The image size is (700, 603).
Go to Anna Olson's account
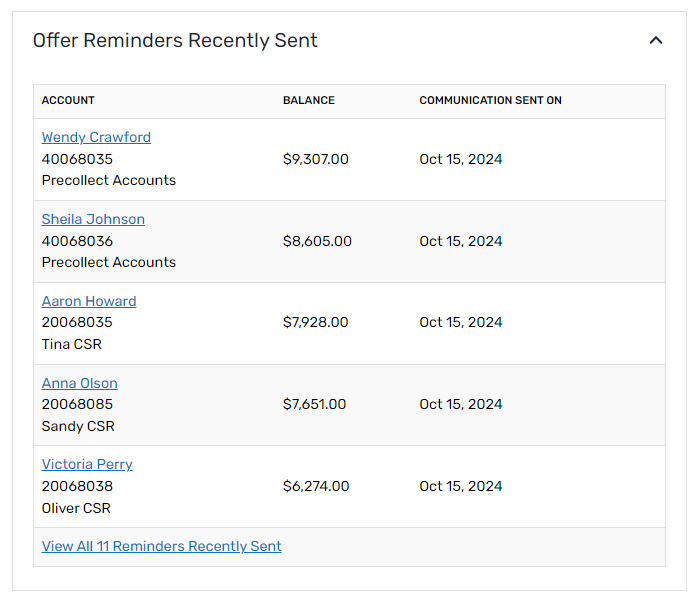click(x=79, y=383)
